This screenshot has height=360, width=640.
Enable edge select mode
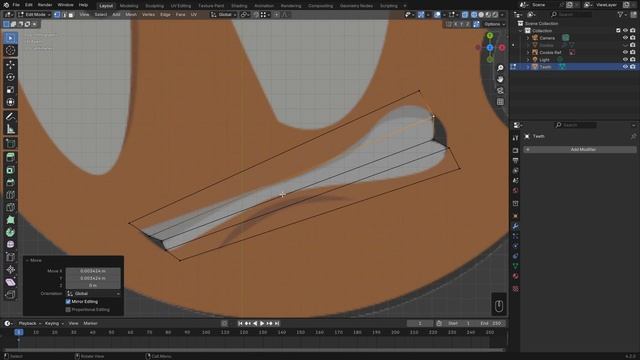64,15
